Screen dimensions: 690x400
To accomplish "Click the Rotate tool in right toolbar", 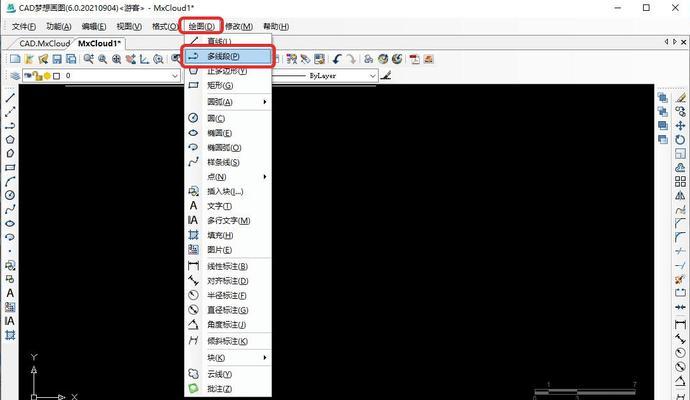I will pos(680,139).
